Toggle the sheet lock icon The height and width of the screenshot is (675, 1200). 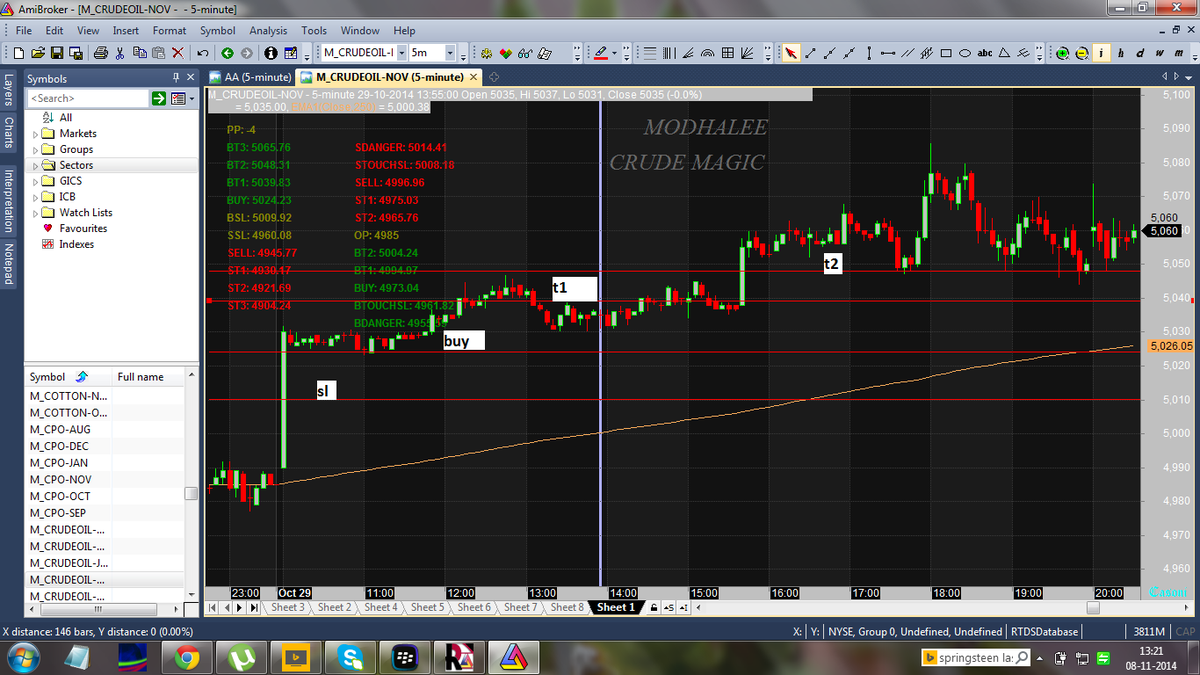click(x=654, y=607)
